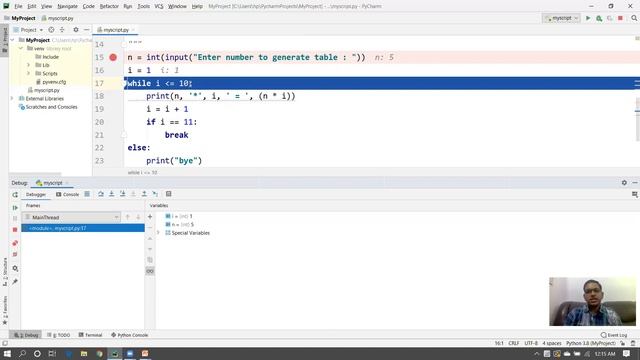Open File Explorer from taskbar

pos(84,353)
